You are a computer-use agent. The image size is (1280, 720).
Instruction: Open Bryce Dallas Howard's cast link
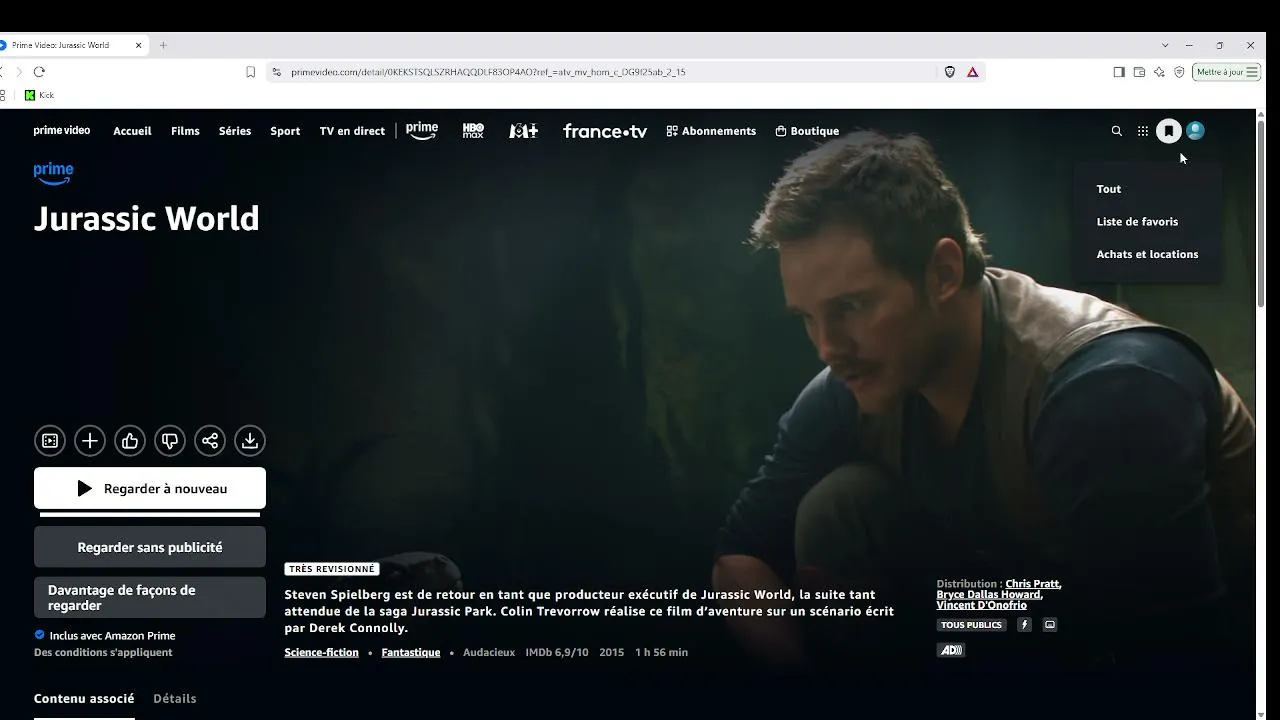pos(989,595)
